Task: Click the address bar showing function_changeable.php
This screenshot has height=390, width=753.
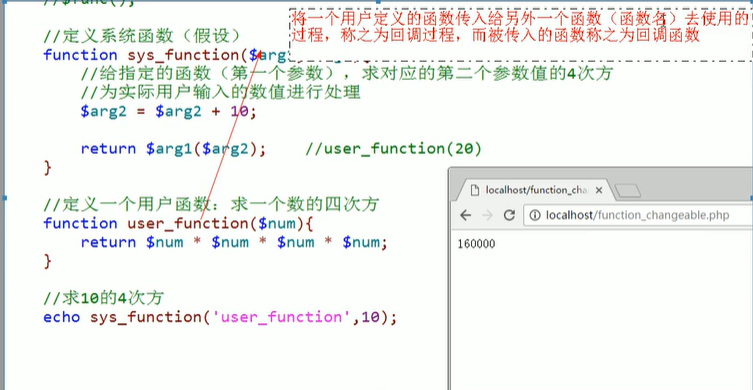Action: pyautogui.click(x=639, y=215)
